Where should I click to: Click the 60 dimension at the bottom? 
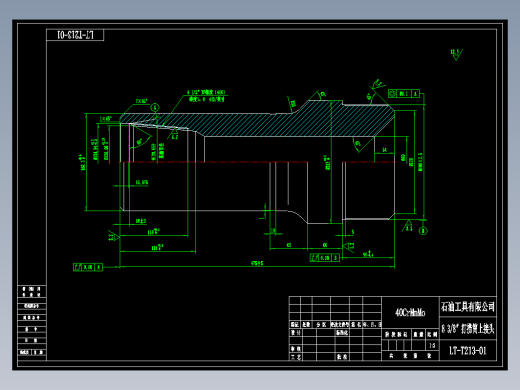pos(325,245)
